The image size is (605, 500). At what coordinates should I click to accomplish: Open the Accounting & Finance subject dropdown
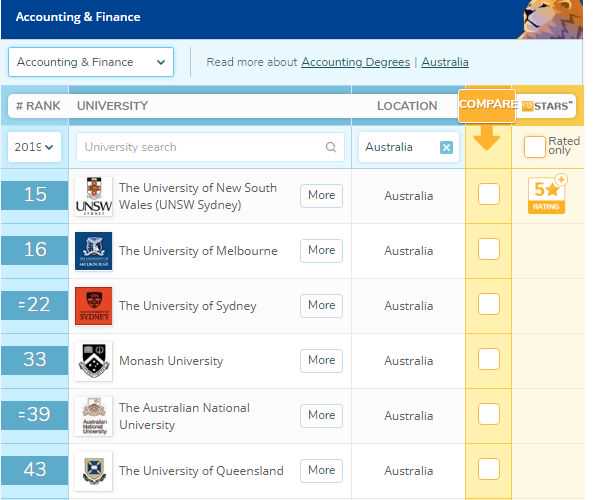coord(90,62)
